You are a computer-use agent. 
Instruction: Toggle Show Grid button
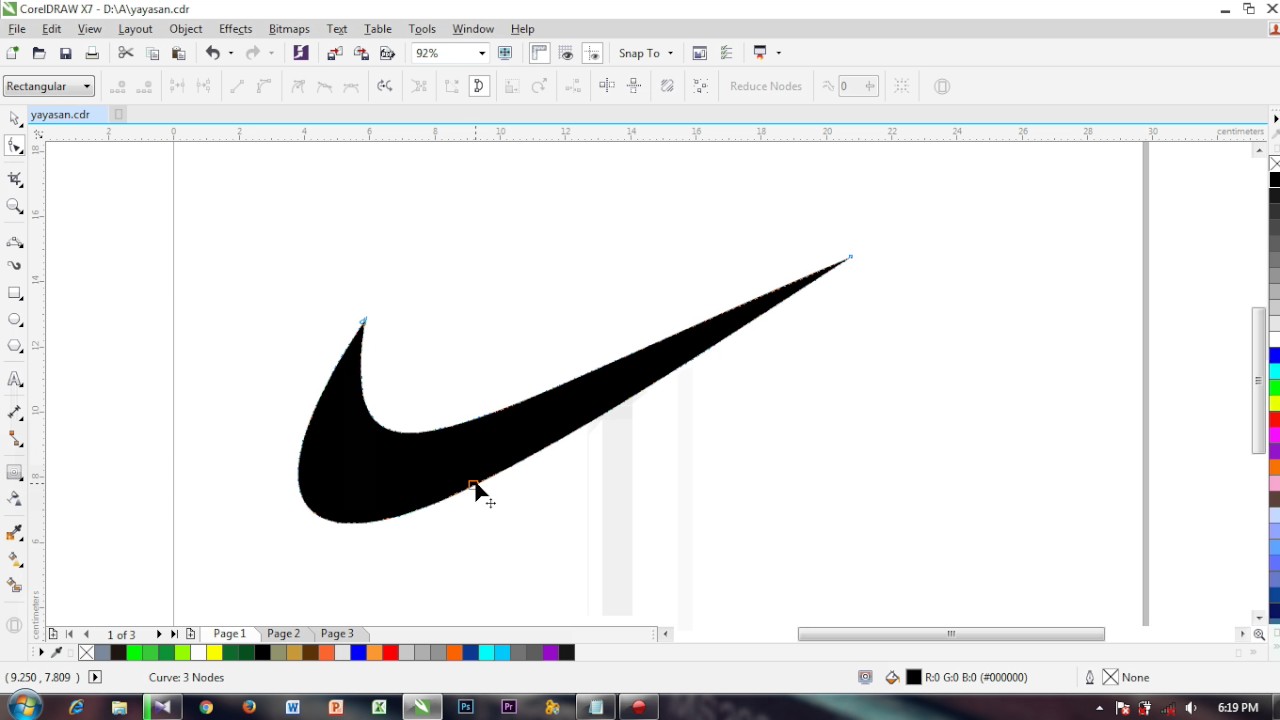(x=566, y=53)
